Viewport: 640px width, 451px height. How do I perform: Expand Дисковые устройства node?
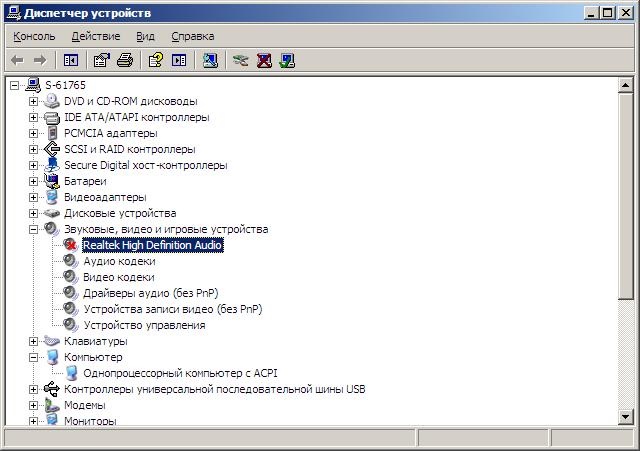(33, 213)
